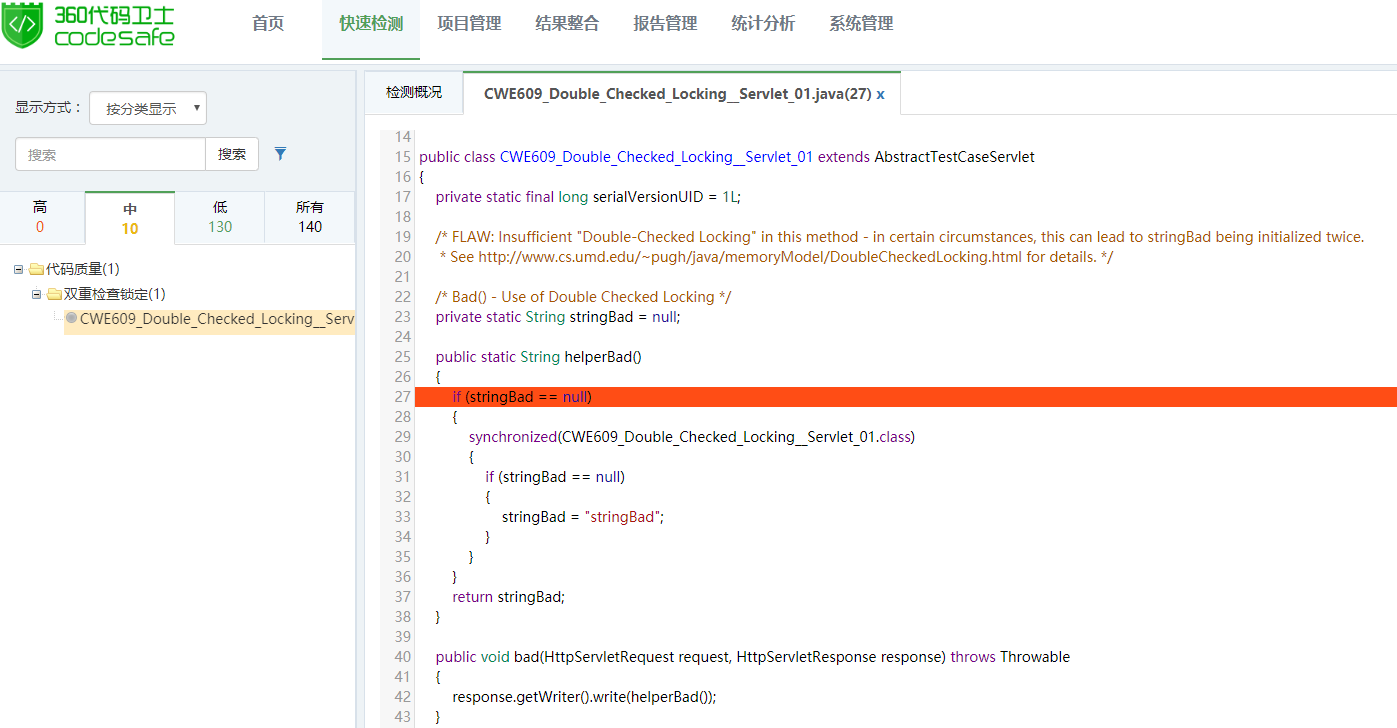Click the 代码质量 folder icon

click(36, 269)
